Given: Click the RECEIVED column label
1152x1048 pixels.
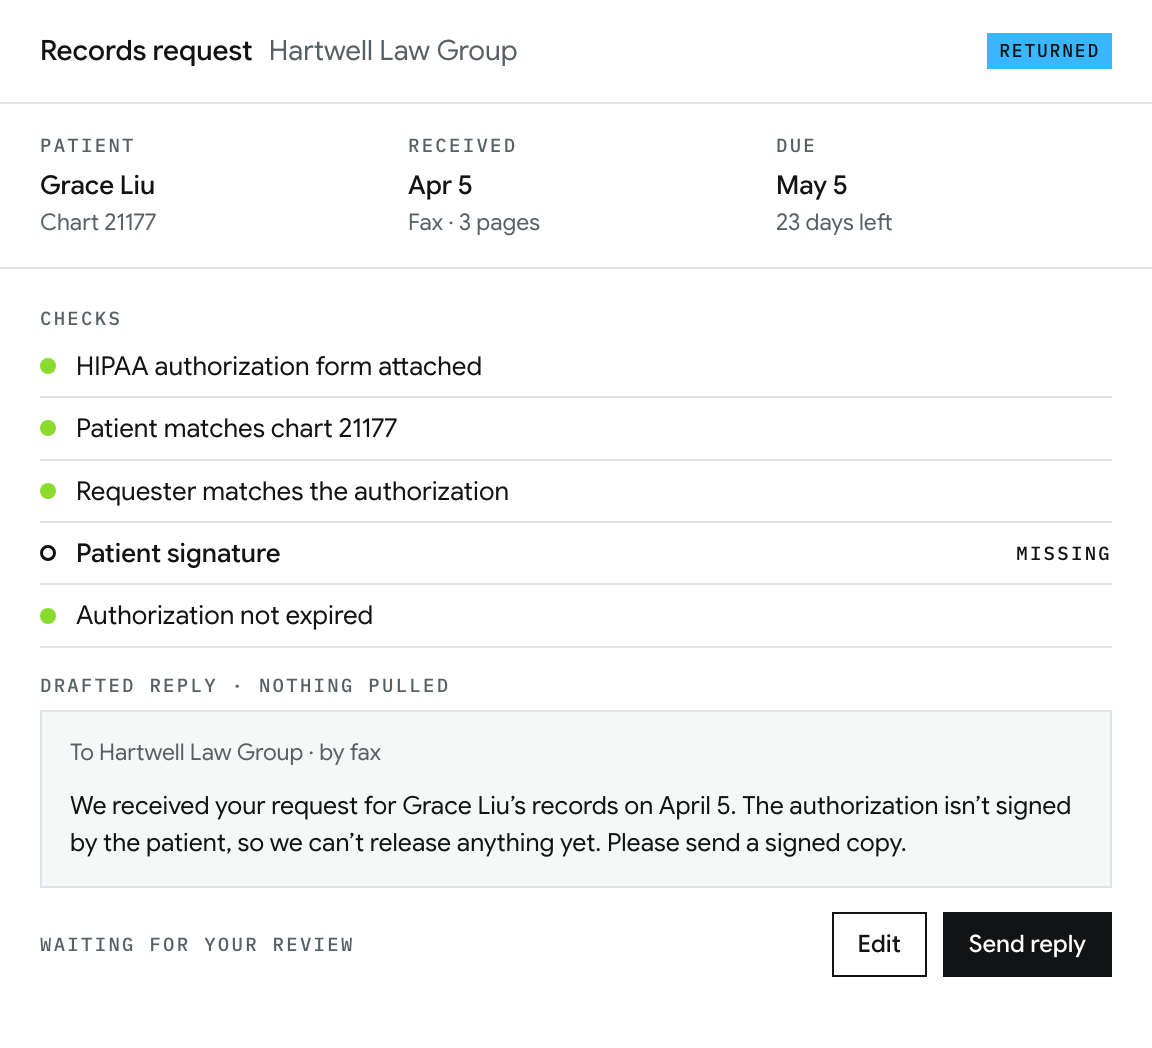Looking at the screenshot, I should 462,146.
